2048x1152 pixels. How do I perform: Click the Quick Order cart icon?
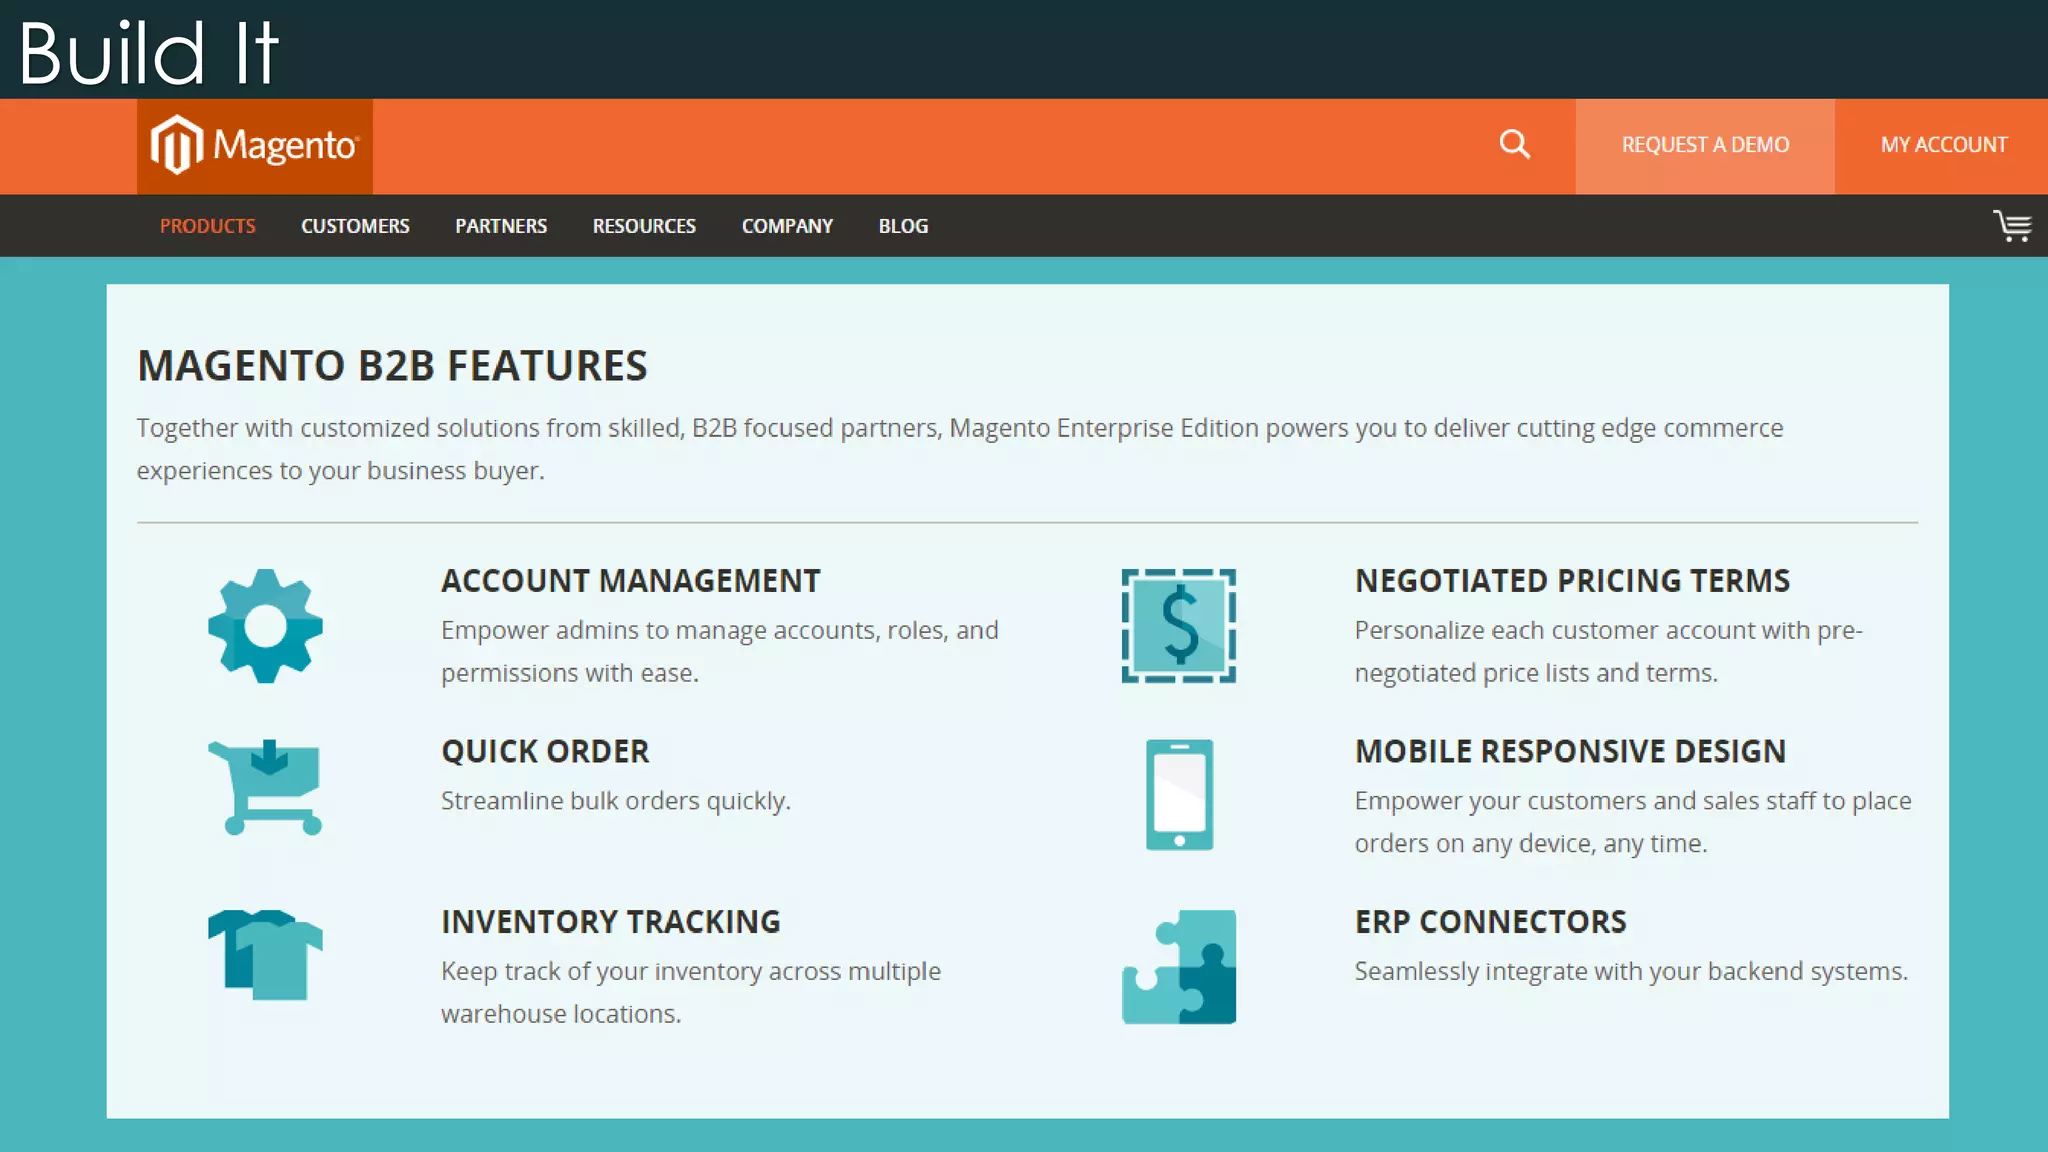click(265, 787)
